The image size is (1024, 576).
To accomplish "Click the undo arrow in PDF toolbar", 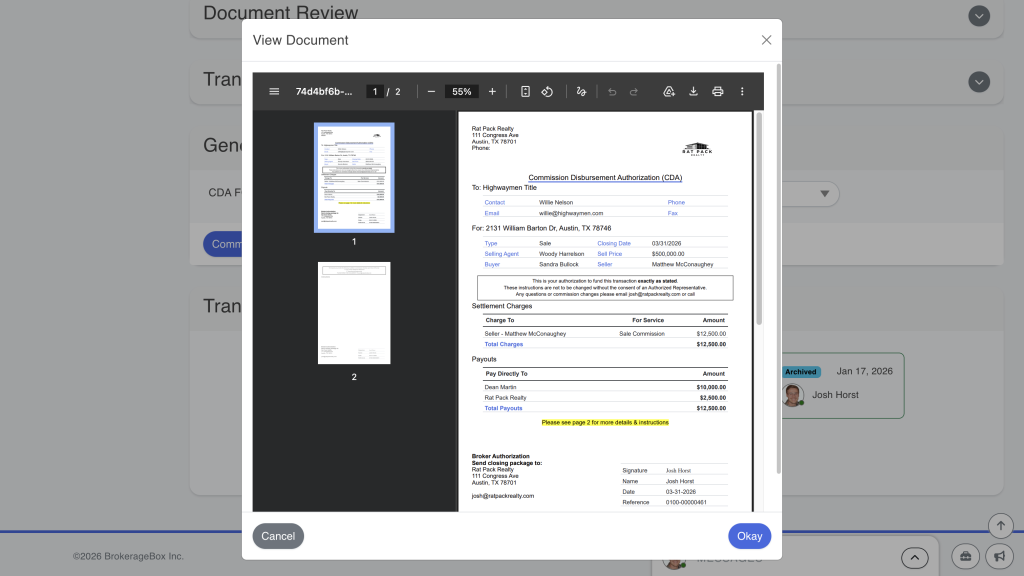I will pyautogui.click(x=611, y=91).
